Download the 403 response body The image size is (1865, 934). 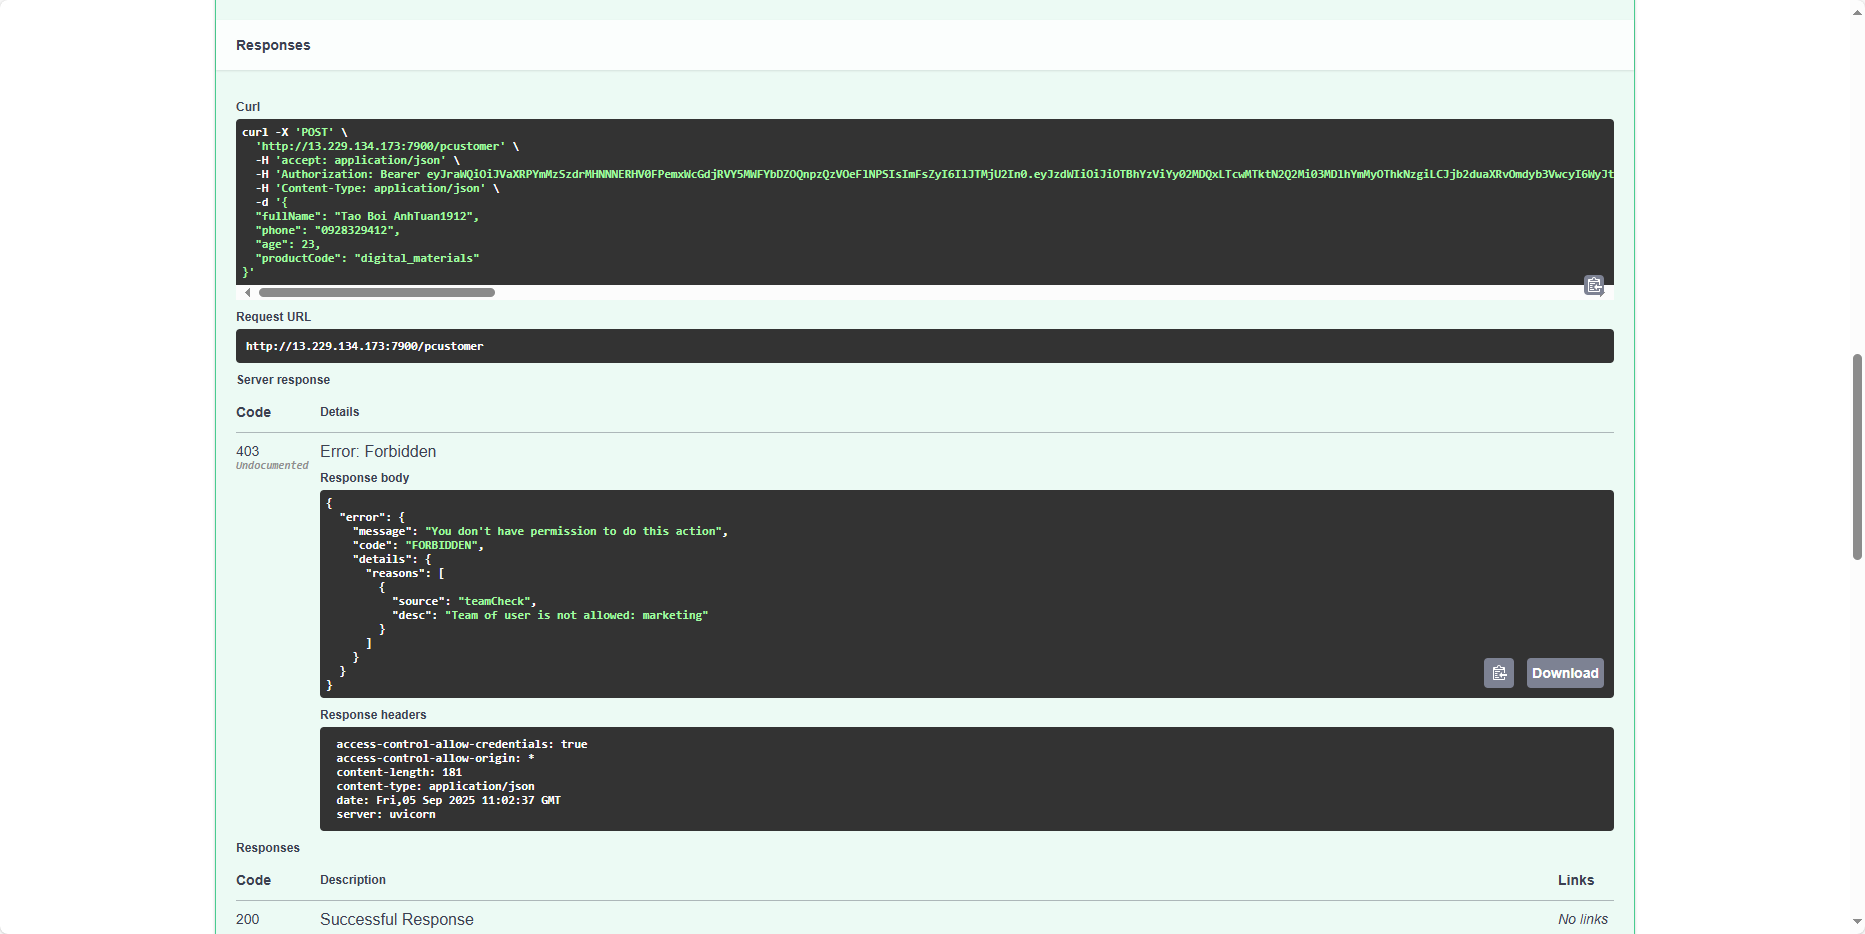pyautogui.click(x=1564, y=673)
